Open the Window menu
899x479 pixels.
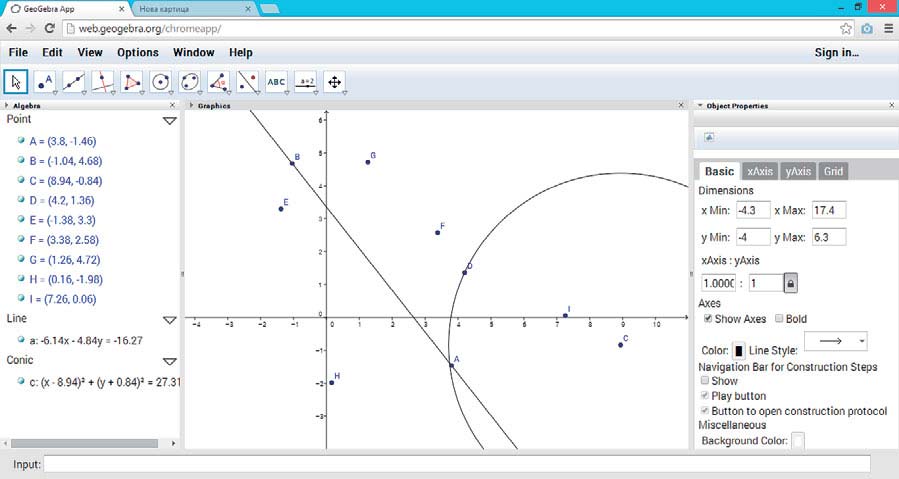pos(194,52)
